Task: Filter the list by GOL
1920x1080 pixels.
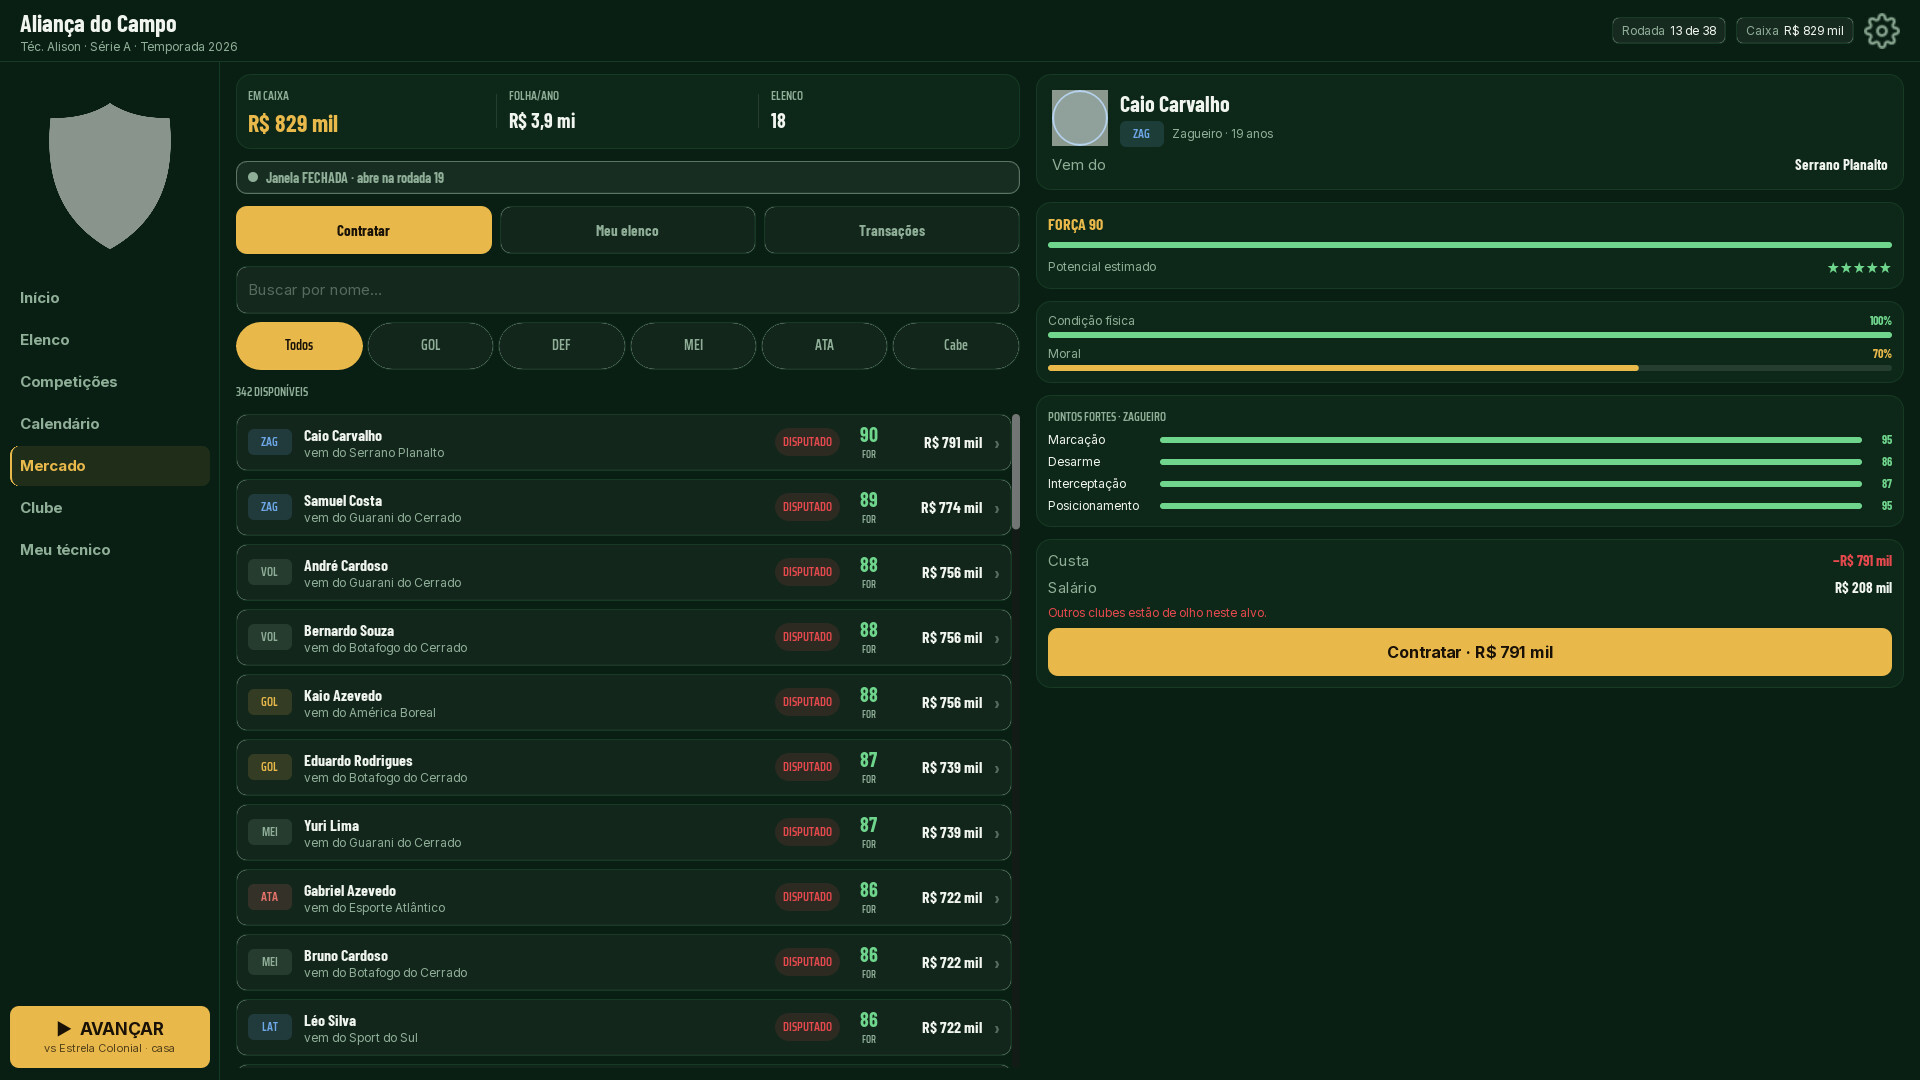Action: click(x=430, y=345)
